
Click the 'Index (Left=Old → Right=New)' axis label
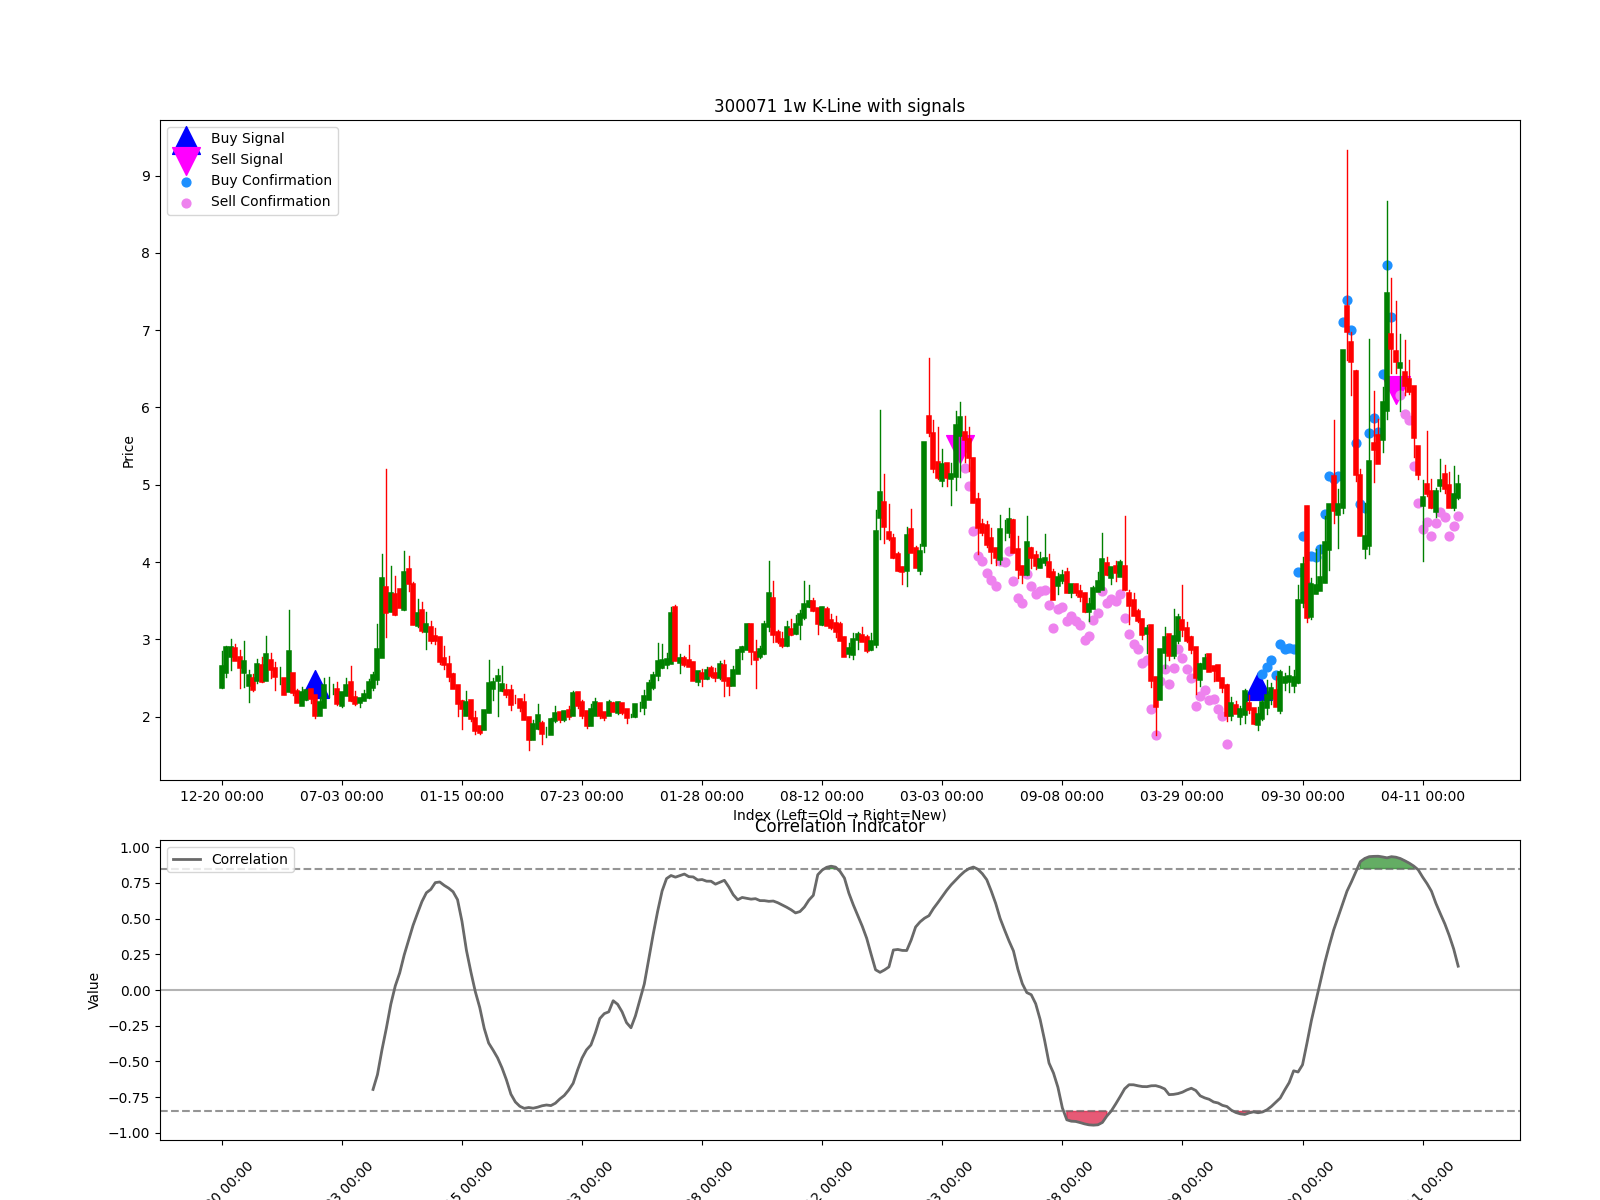[839, 815]
